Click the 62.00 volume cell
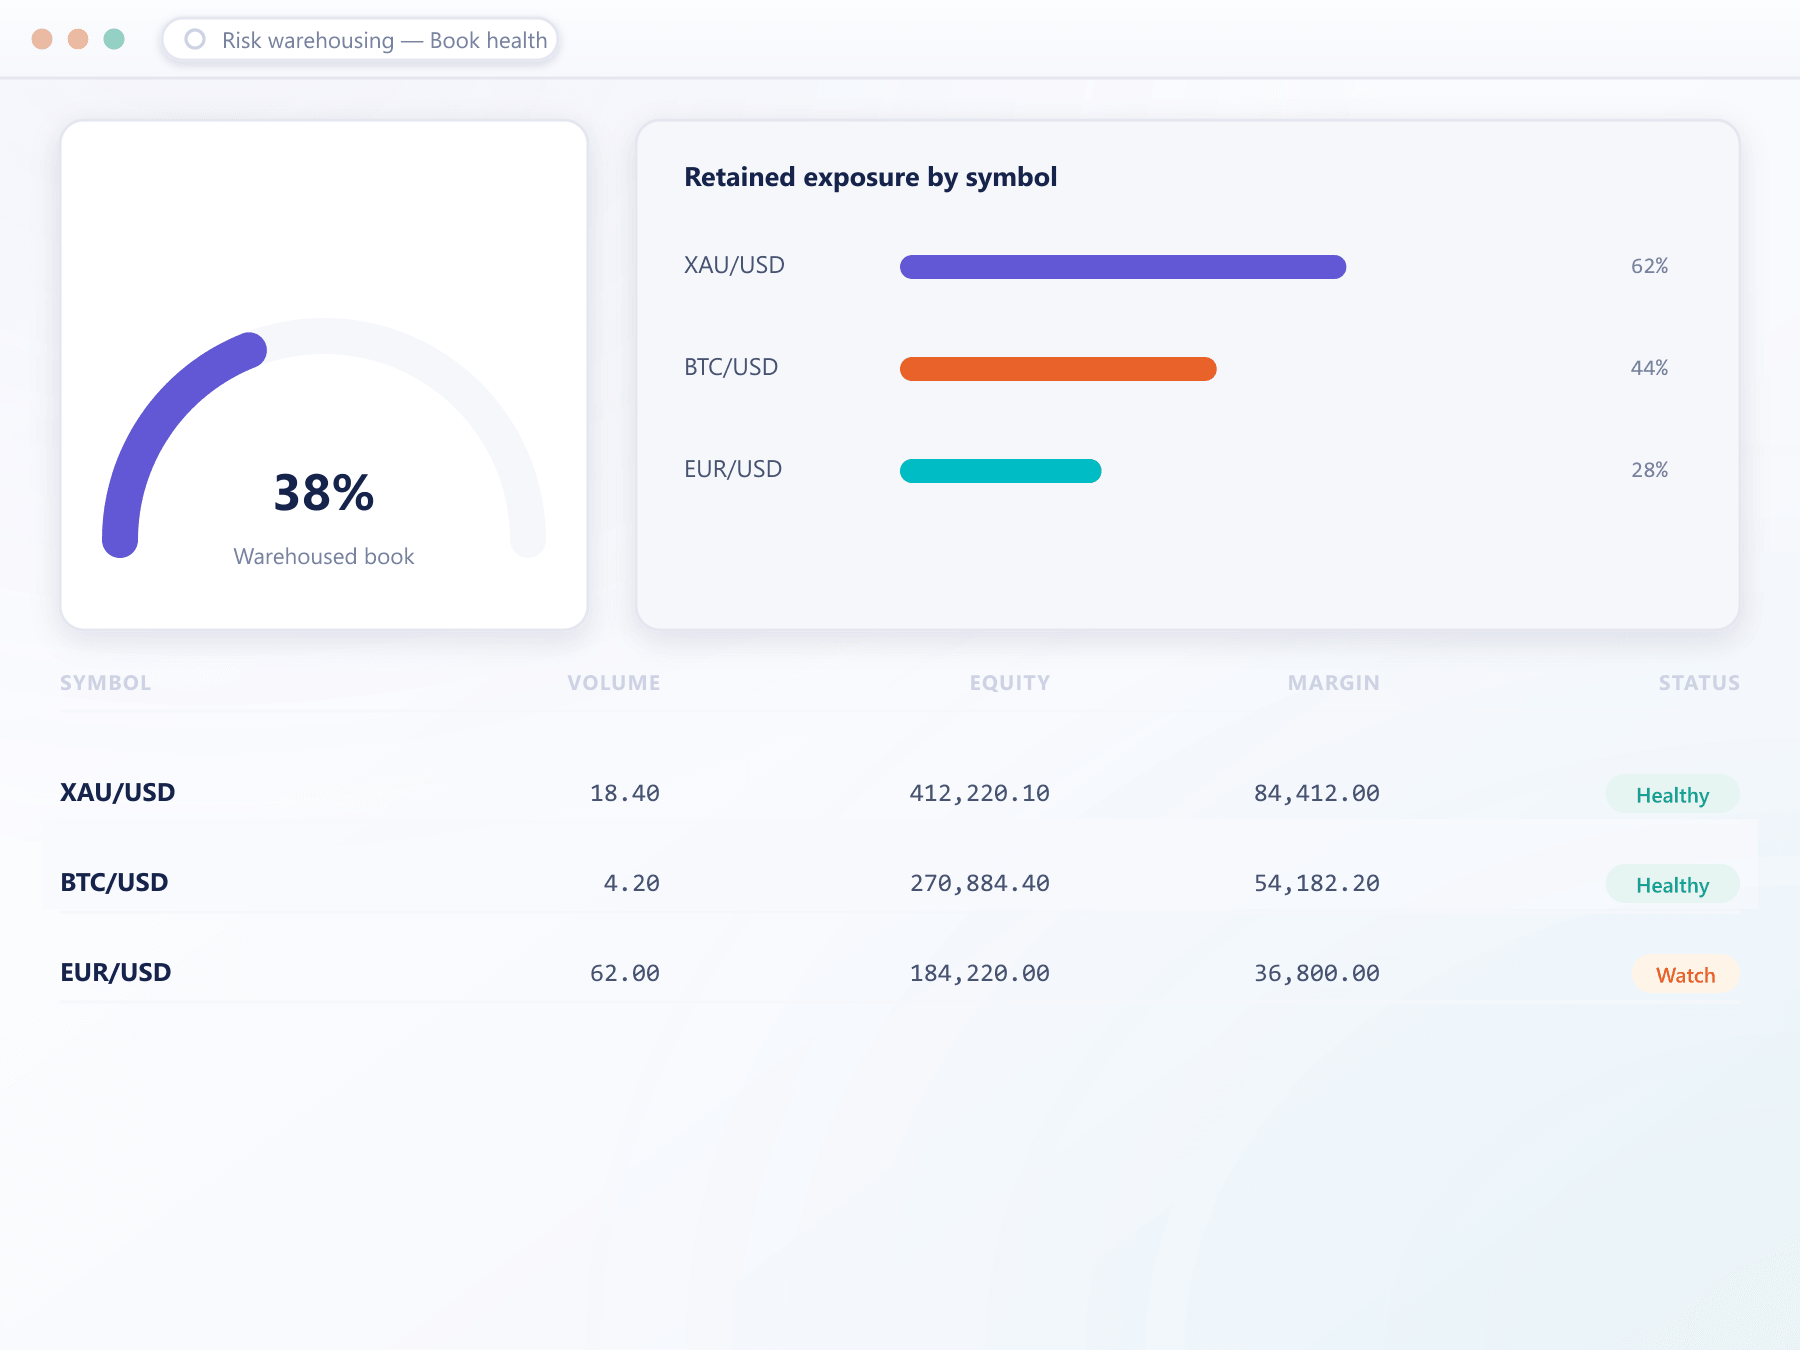 [x=625, y=973]
